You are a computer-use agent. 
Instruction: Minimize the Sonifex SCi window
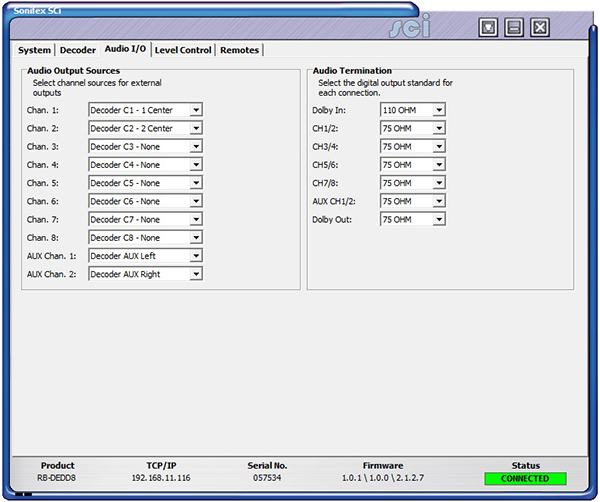pyautogui.click(x=514, y=28)
